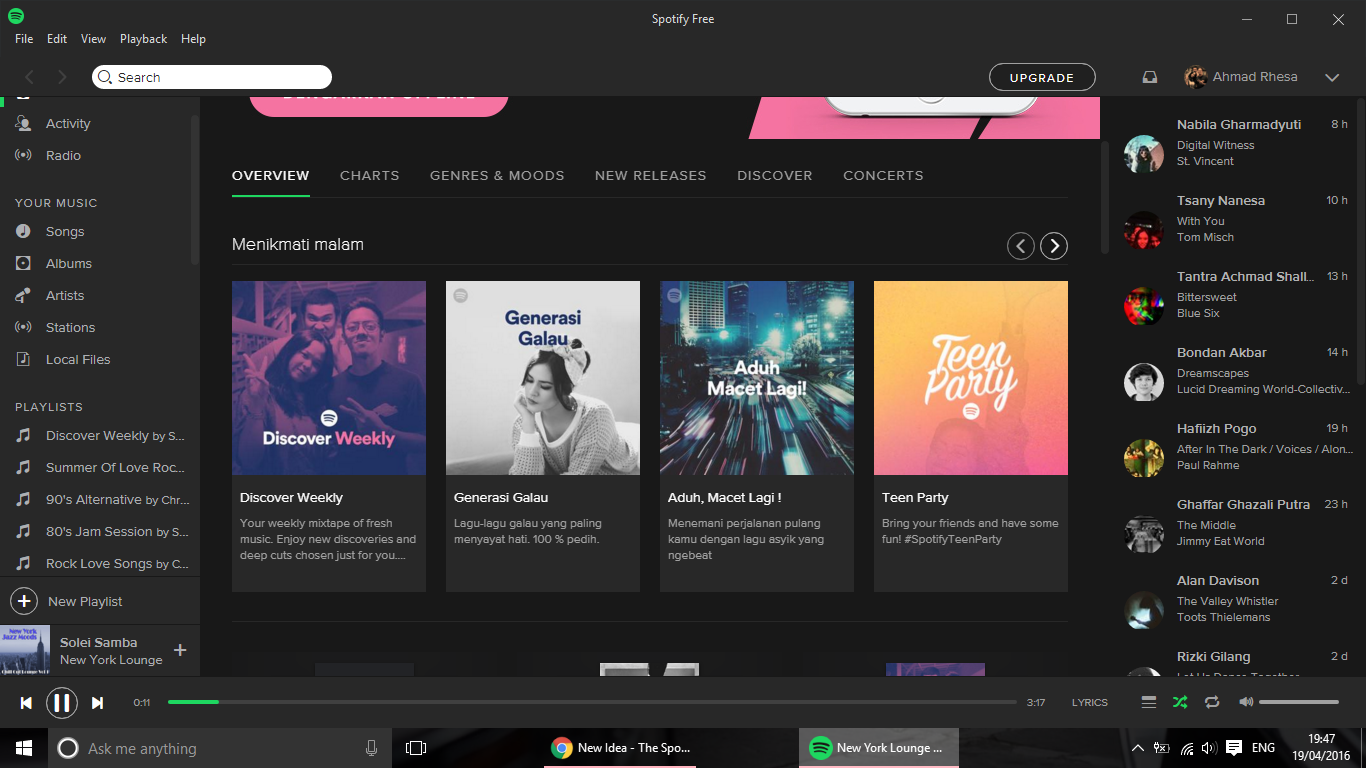The image size is (1366, 768).
Task: Open song The Middle in friend feed
Action: pyautogui.click(x=1206, y=525)
